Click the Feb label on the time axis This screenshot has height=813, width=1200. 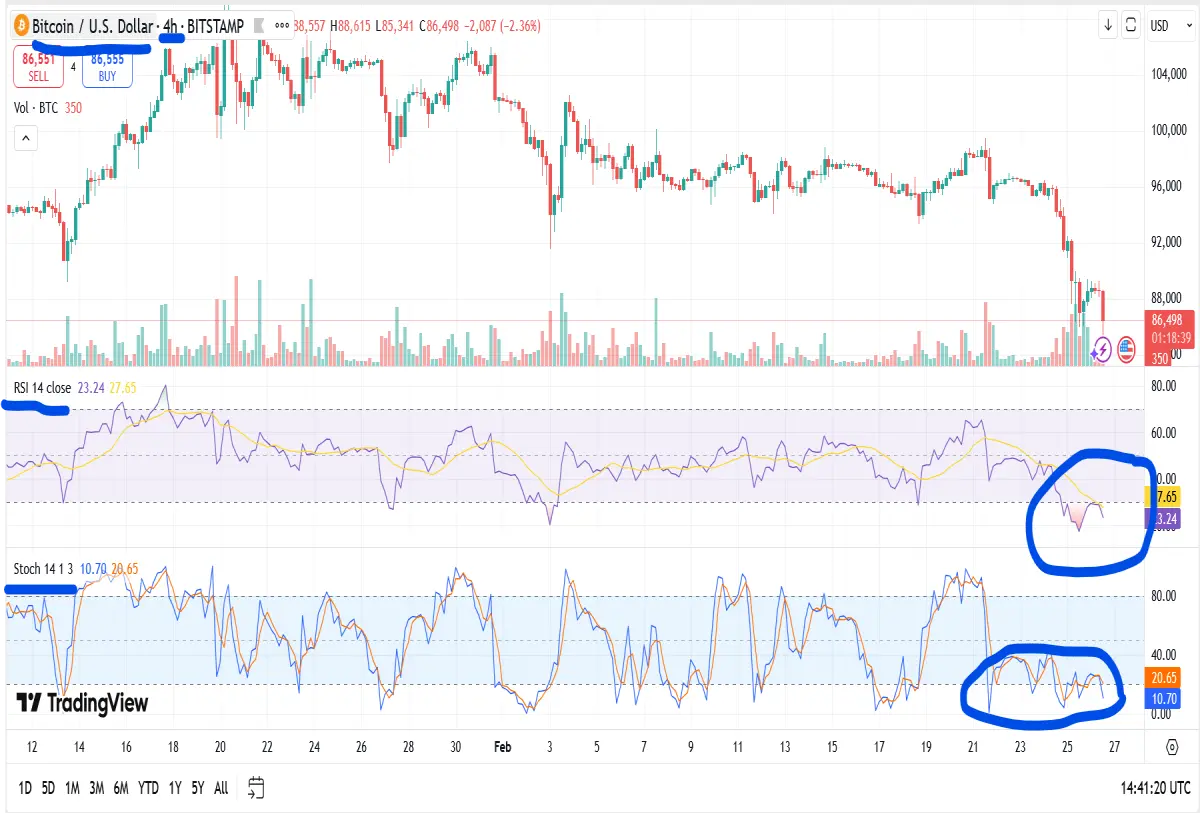[x=501, y=746]
